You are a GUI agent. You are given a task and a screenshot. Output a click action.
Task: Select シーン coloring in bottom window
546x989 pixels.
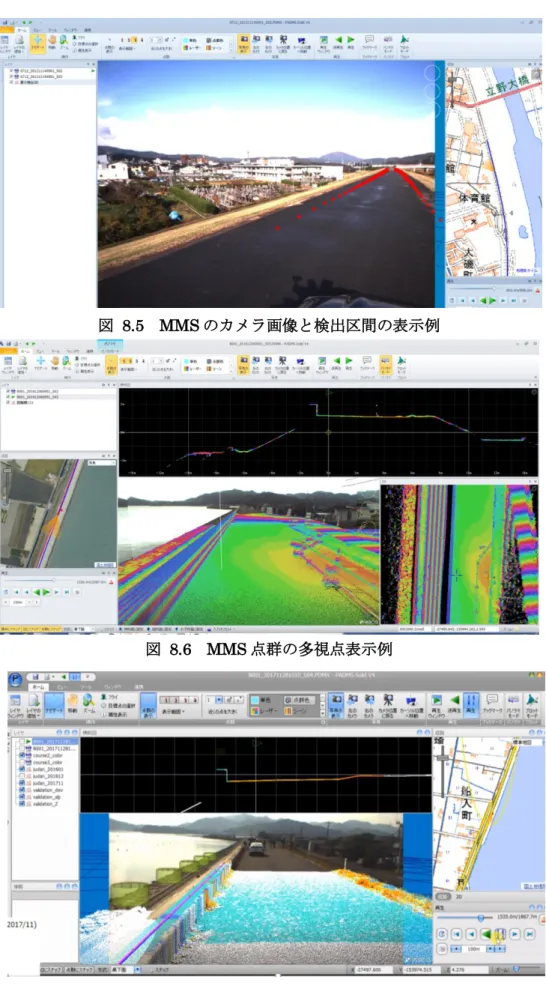(297, 711)
